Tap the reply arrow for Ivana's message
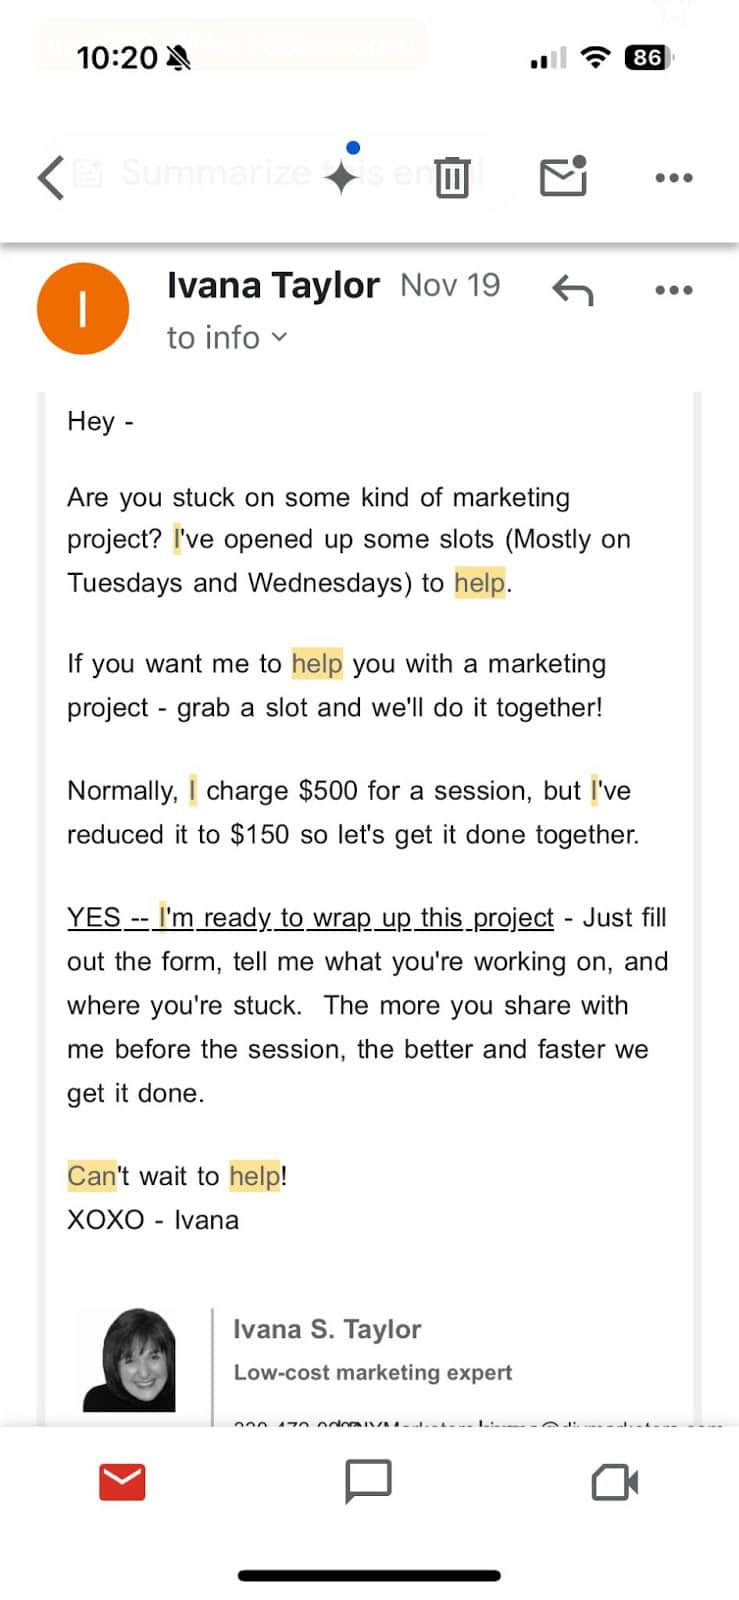This screenshot has width=739, height=1600. [573, 290]
